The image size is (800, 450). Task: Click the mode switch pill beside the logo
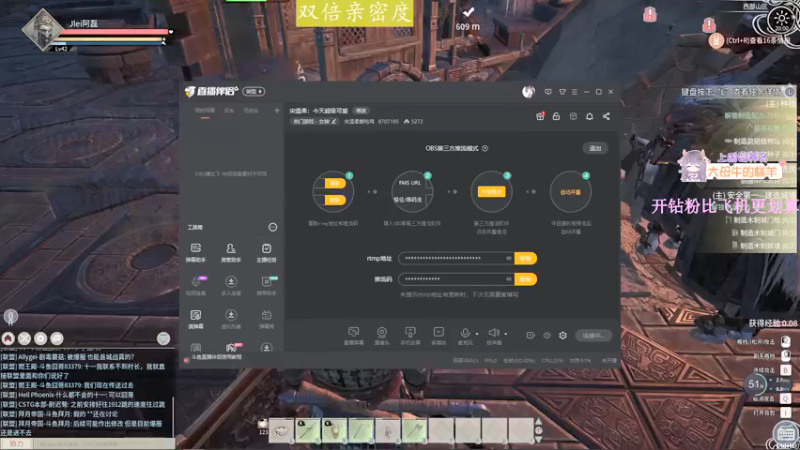pyautogui.click(x=253, y=91)
